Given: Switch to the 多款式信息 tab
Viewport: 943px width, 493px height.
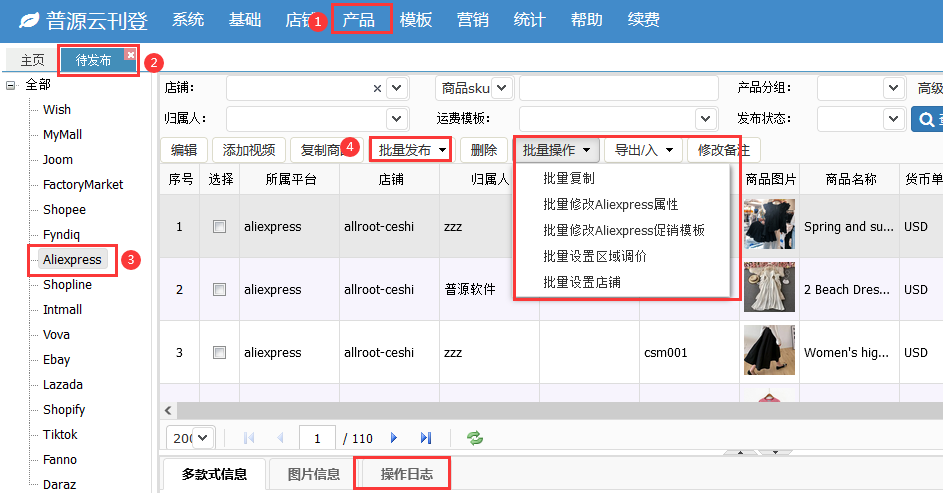Looking at the screenshot, I should tap(214, 474).
